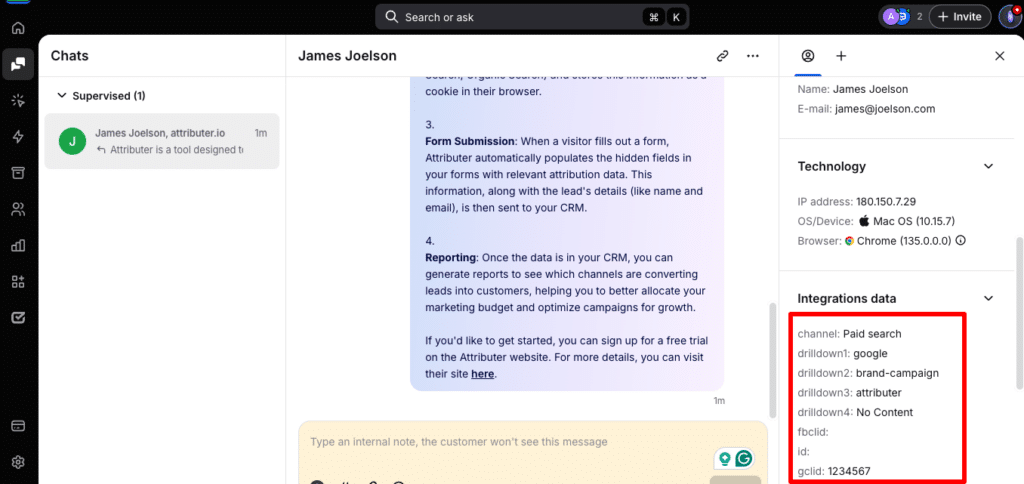This screenshot has width=1024, height=484.
Task: Click the agents avatars group indicator
Action: point(903,16)
